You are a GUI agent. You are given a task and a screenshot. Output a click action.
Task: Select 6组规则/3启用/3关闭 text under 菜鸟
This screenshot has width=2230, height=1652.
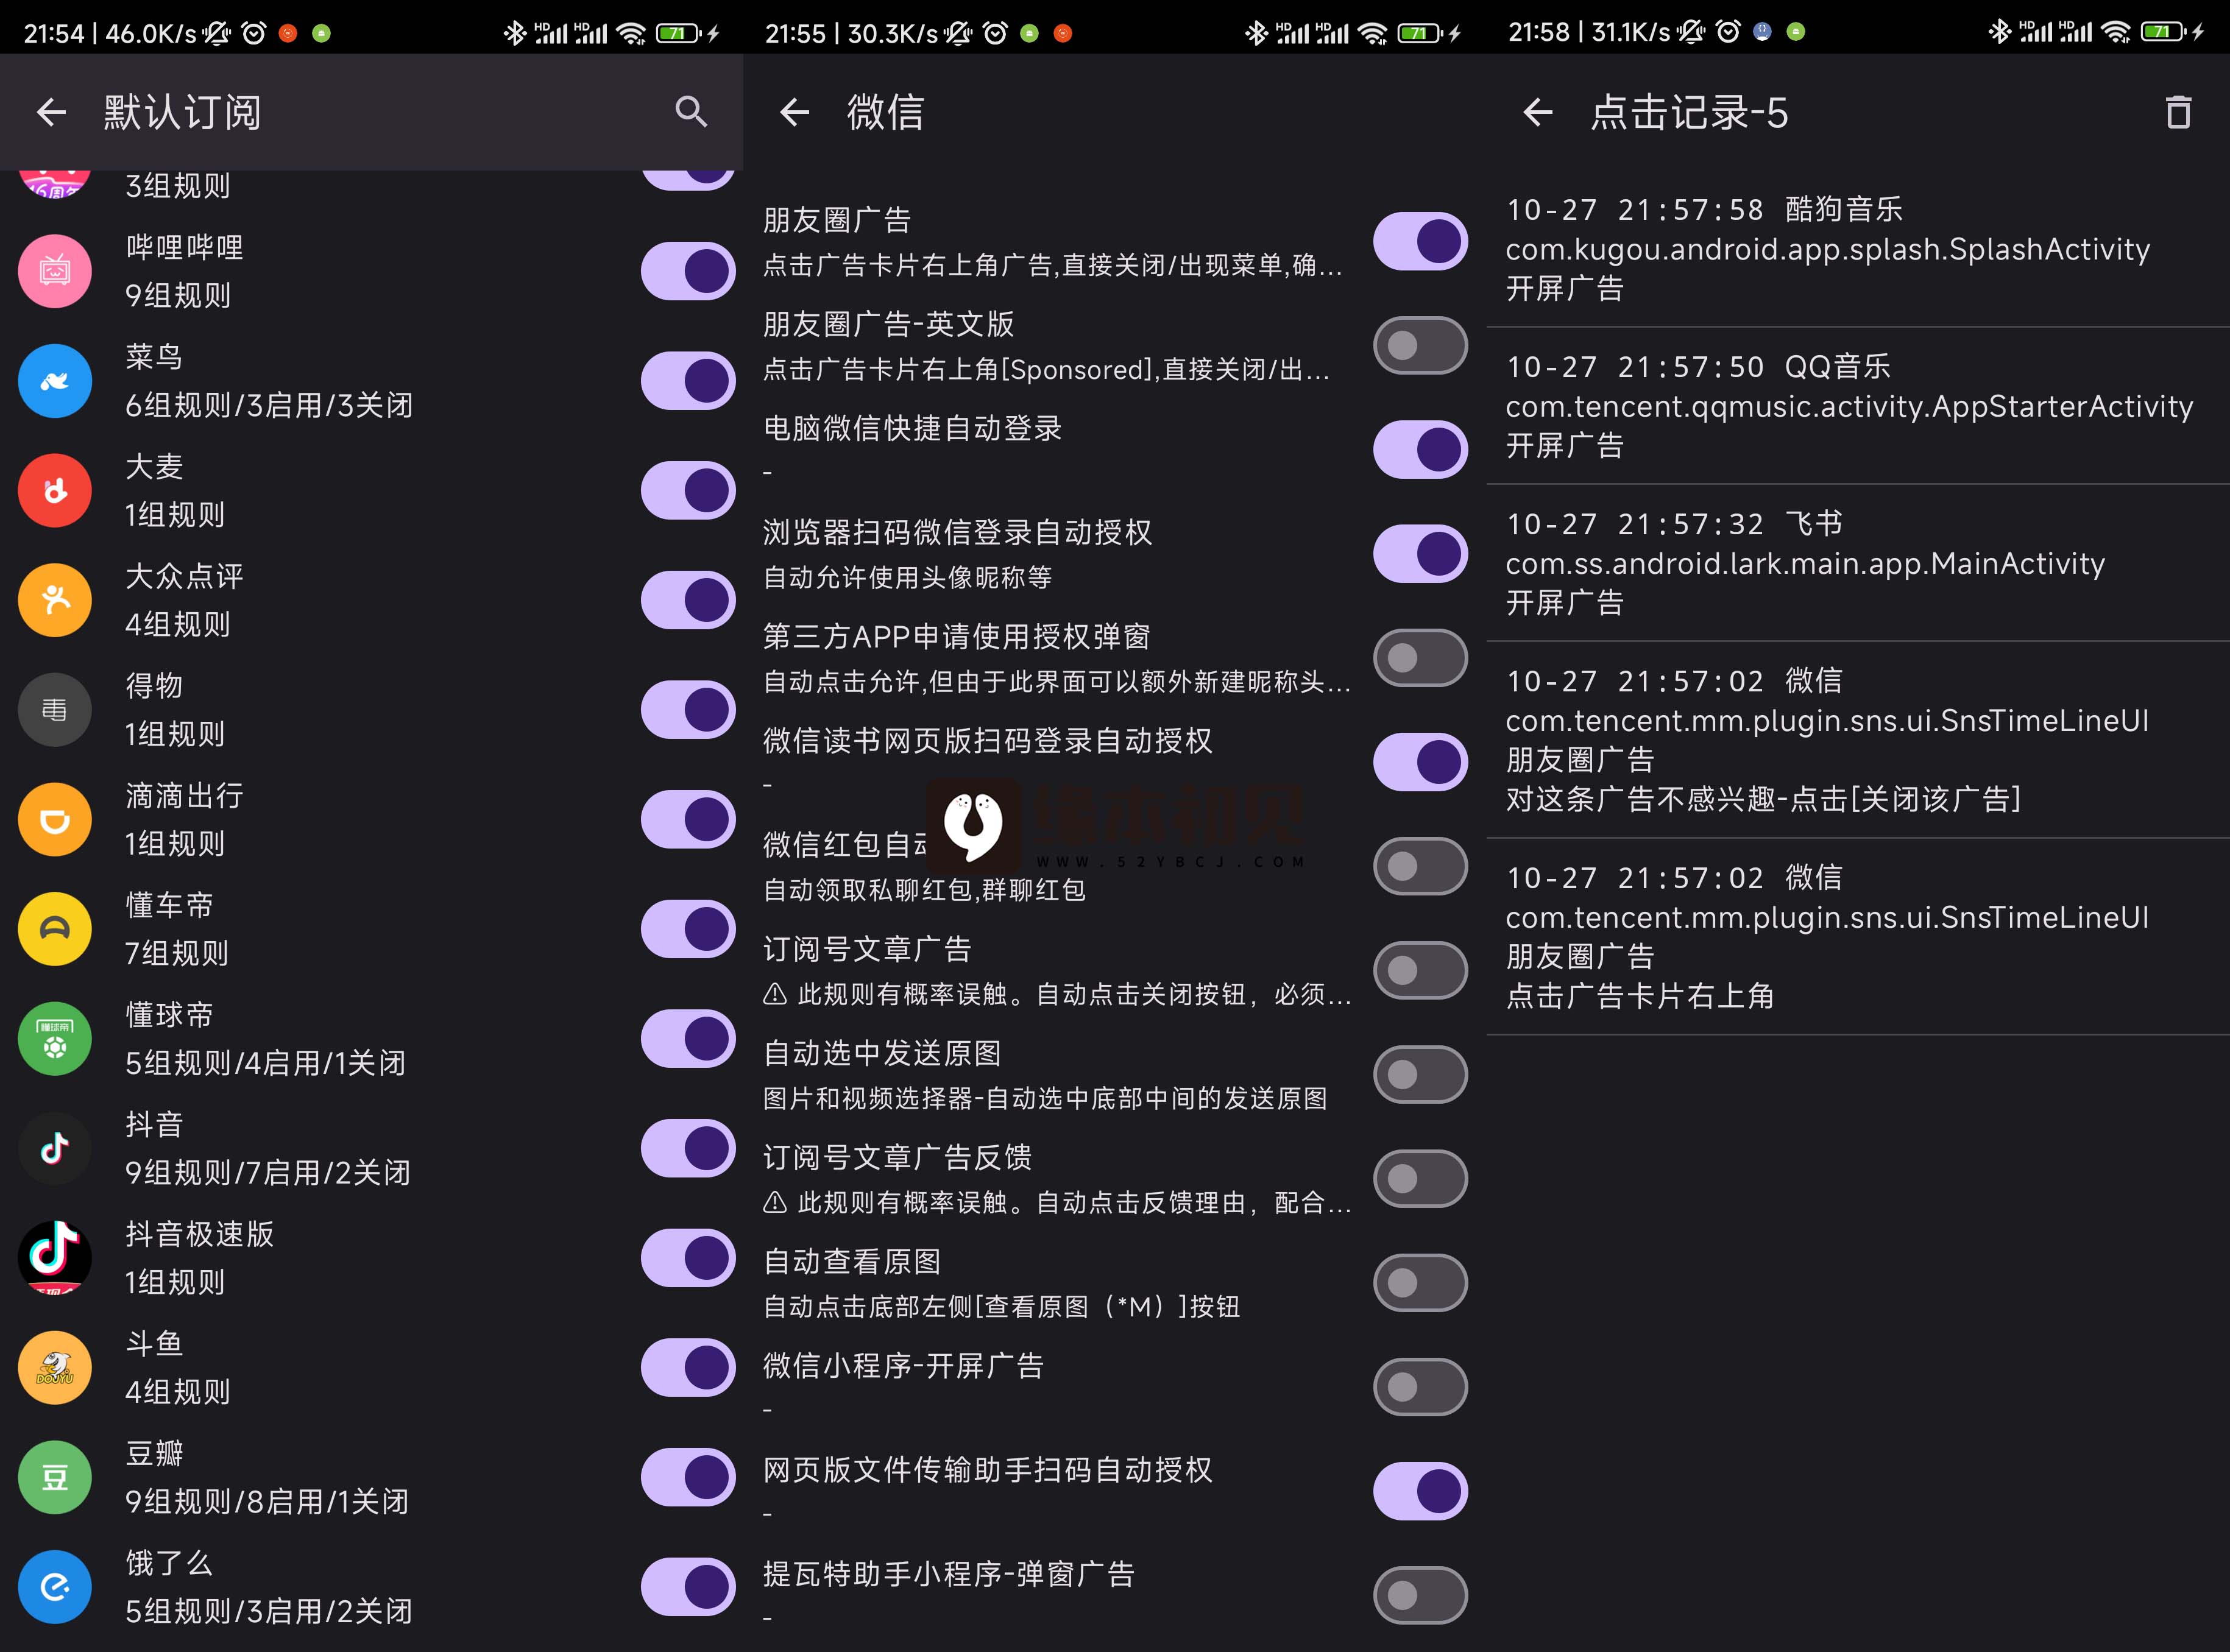(x=269, y=406)
